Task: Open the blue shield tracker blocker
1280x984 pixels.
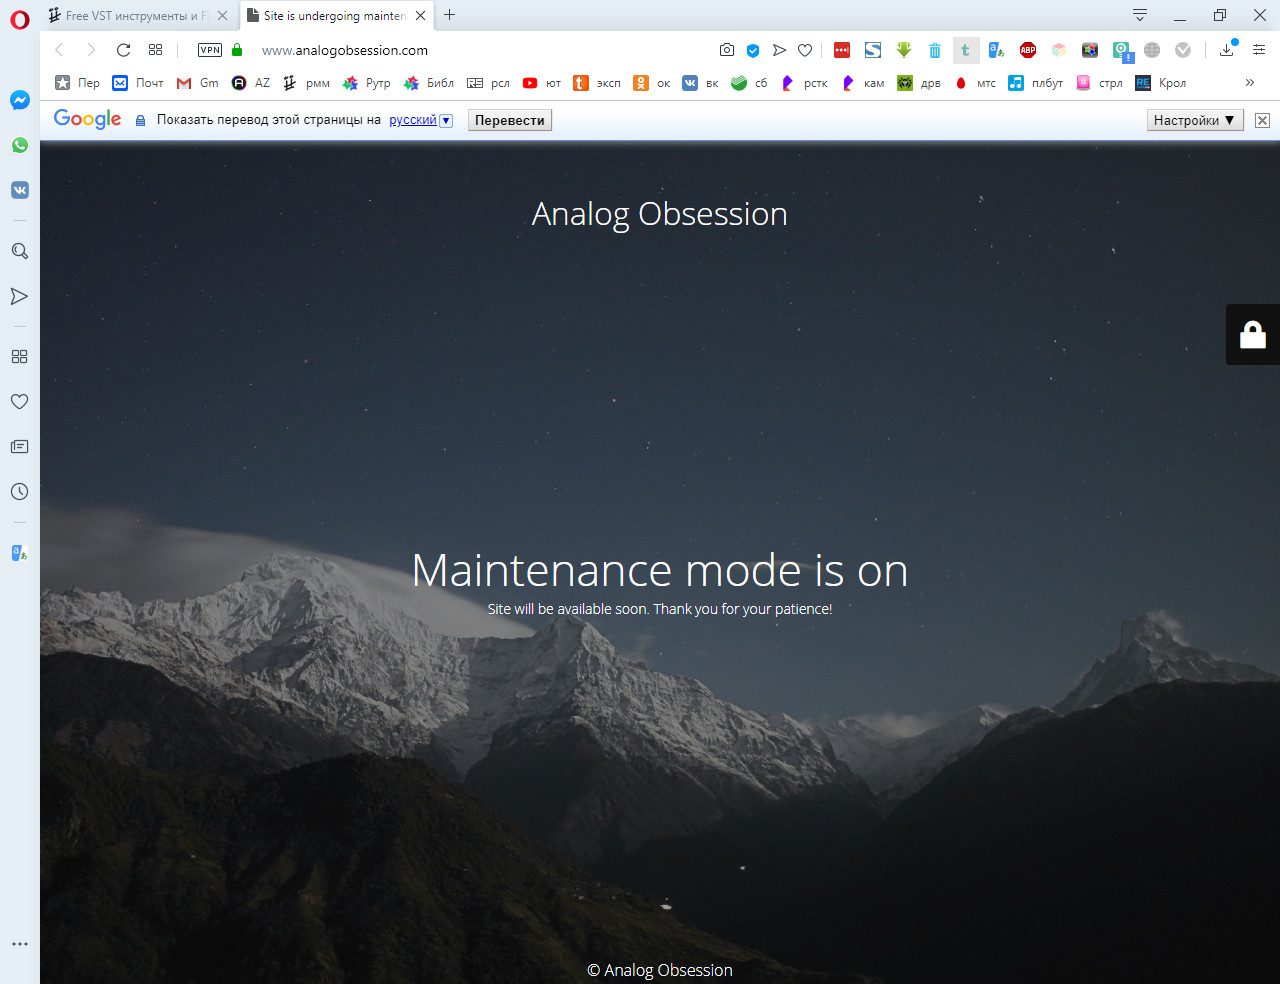Action: point(753,50)
